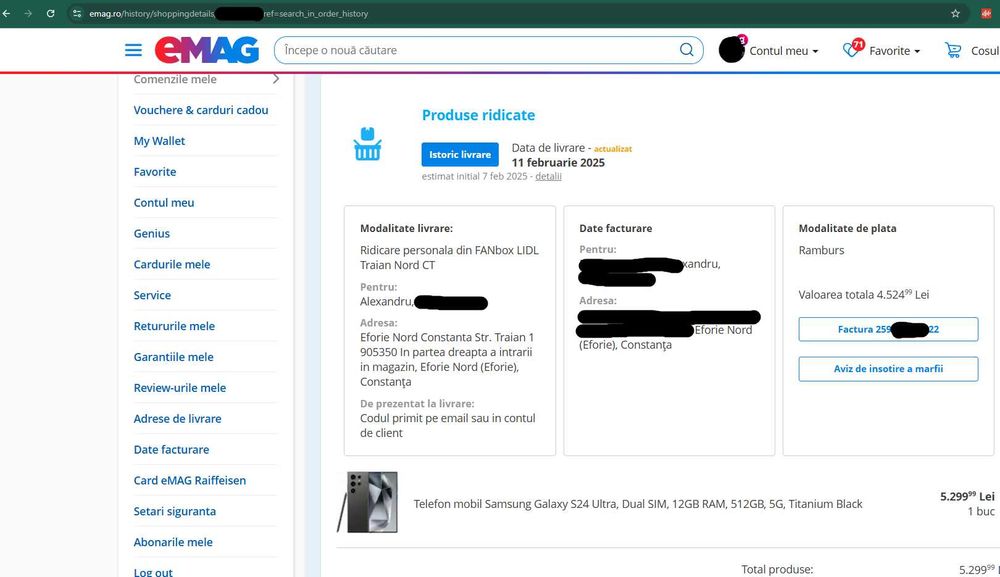
Task: Open the Telefon mobil Samsung Galaxy S24 Ultra link
Action: tap(638, 504)
